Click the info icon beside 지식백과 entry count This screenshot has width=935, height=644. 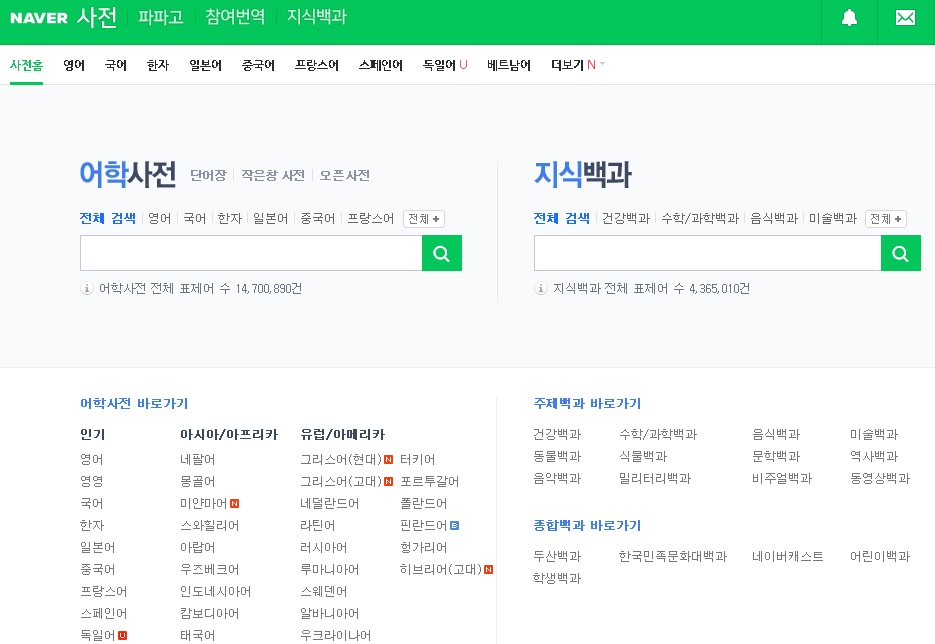click(540, 289)
